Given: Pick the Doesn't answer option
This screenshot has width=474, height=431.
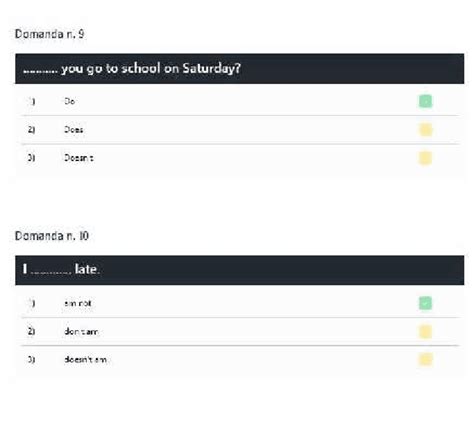Looking at the screenshot, I should pos(79,158).
